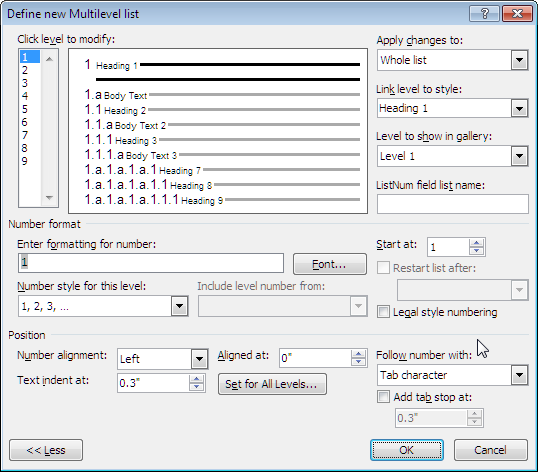
Task: Collapse the dialog with the Less button
Action: [46, 450]
